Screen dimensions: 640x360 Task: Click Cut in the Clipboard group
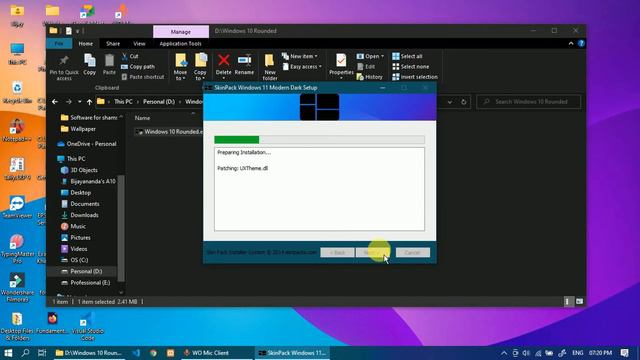pos(130,56)
